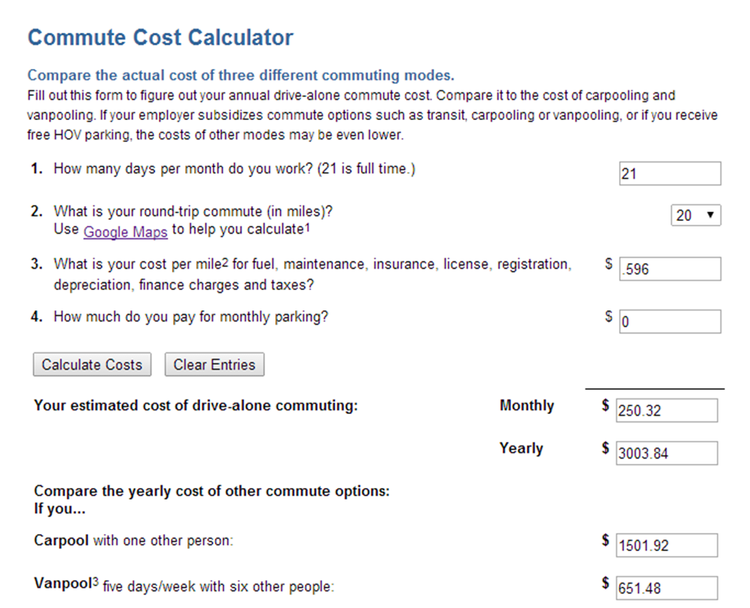750x608 pixels.
Task: Click the Carpool yearly cost field
Action: (x=667, y=545)
